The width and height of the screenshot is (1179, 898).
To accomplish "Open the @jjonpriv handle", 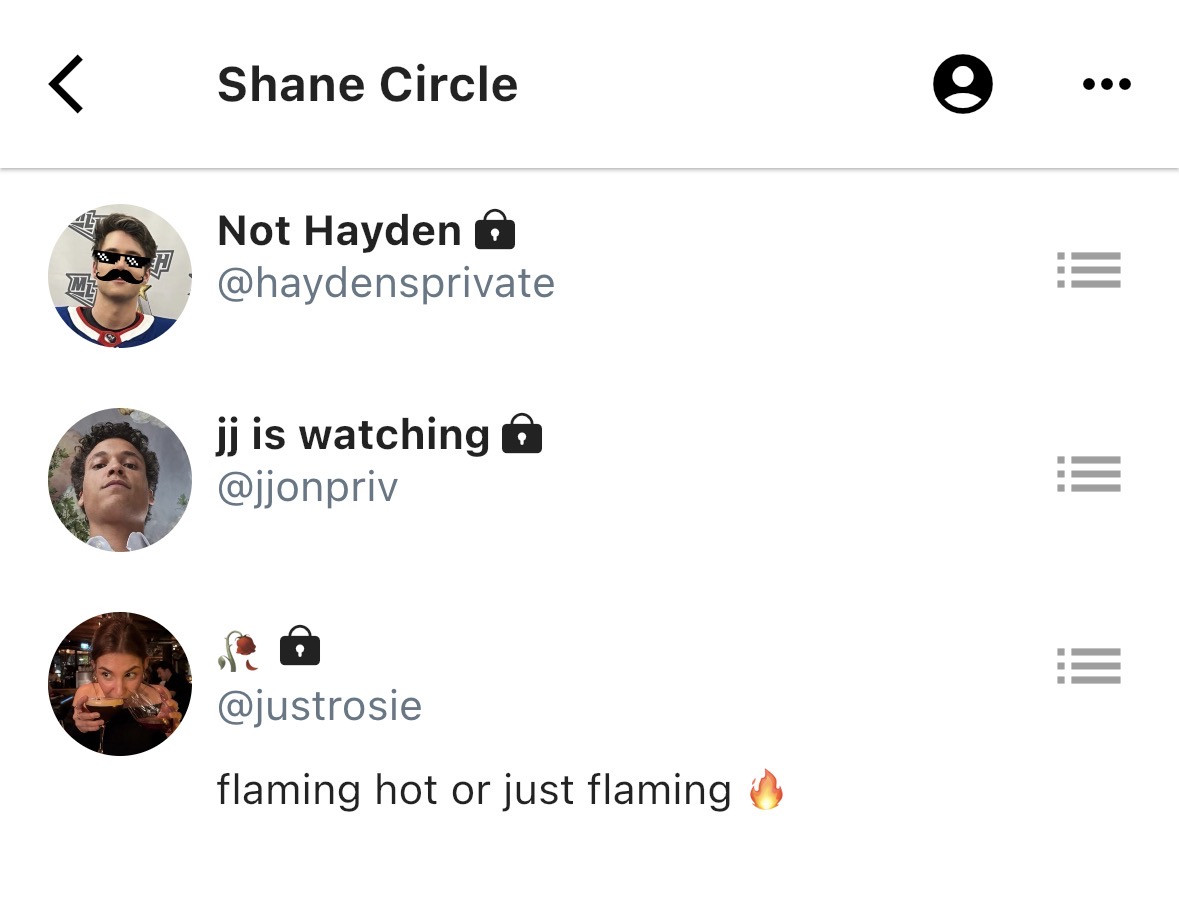I will [308, 488].
